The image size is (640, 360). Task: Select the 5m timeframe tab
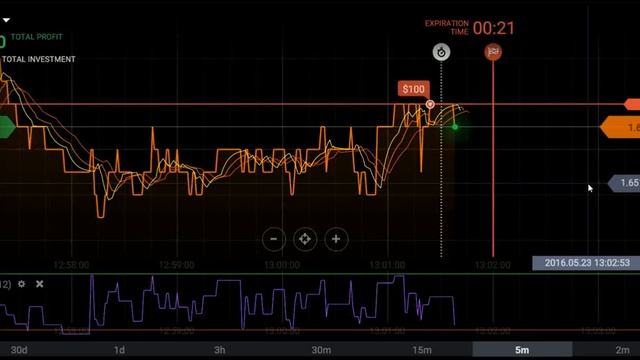522,350
